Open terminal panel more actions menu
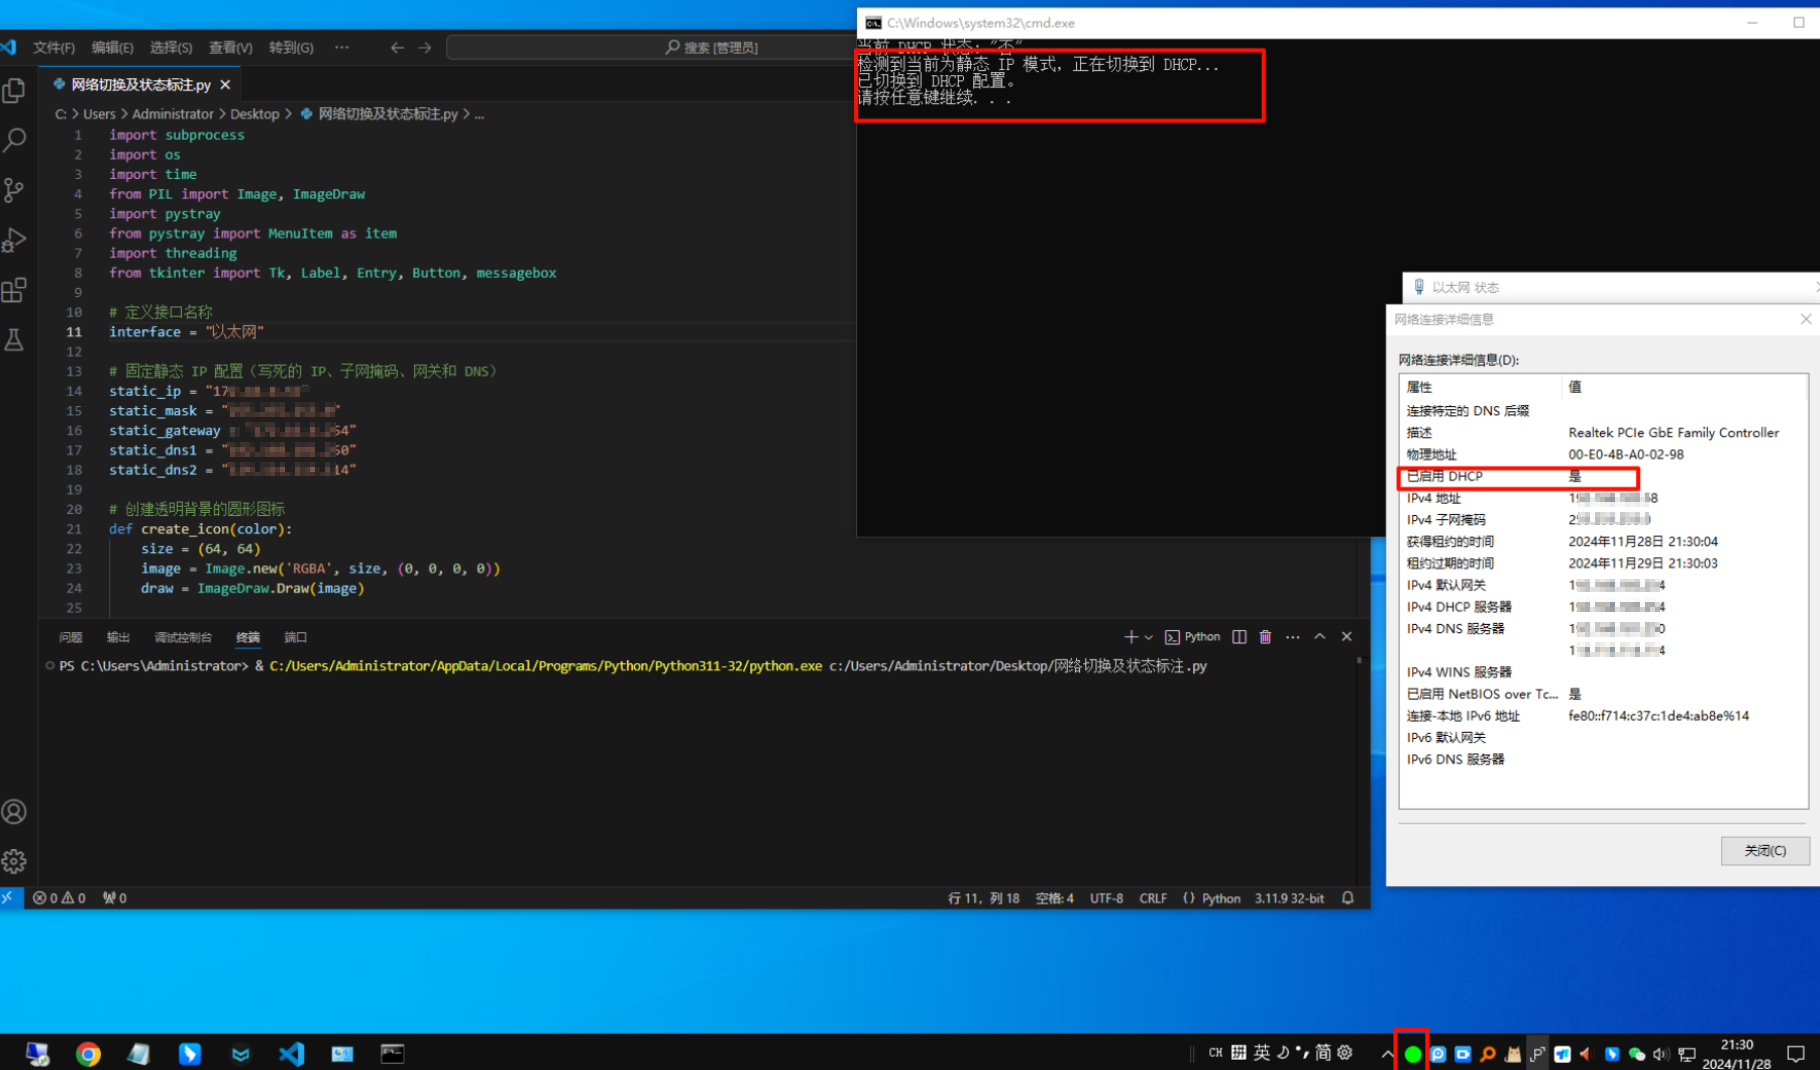 click(1292, 637)
